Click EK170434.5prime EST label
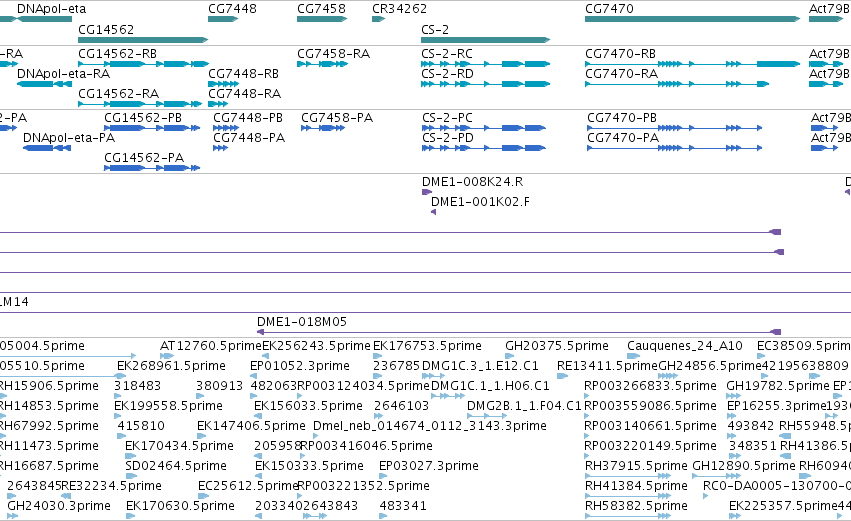Screen dimensions: 851x521 pyautogui.click(x=180, y=446)
